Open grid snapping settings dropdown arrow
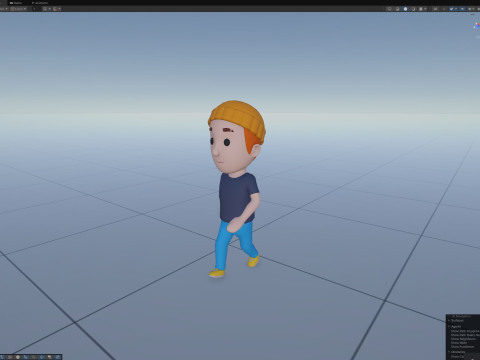This screenshot has height=360, width=480. tap(60, 9)
